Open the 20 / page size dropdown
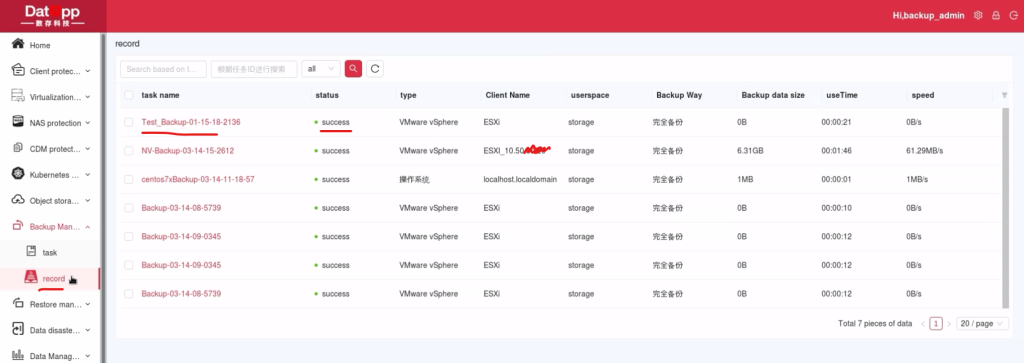The image size is (1024, 363). 982,324
